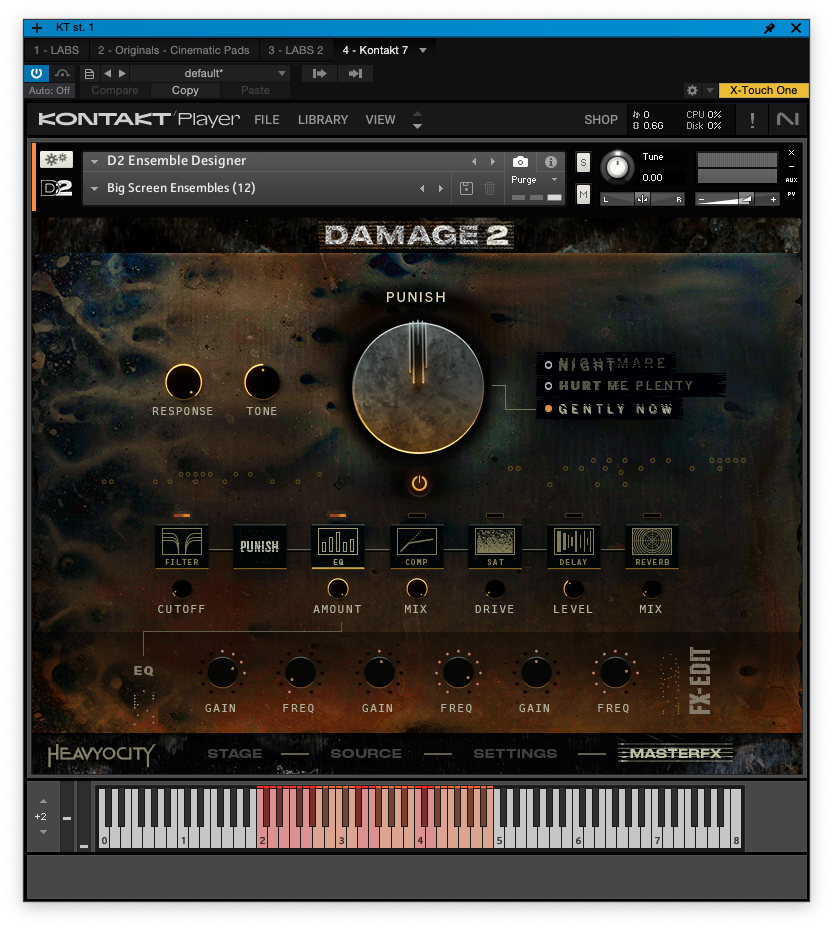
Task: Click the receive MIDI arrow-to-bar icon
Action: (355, 73)
